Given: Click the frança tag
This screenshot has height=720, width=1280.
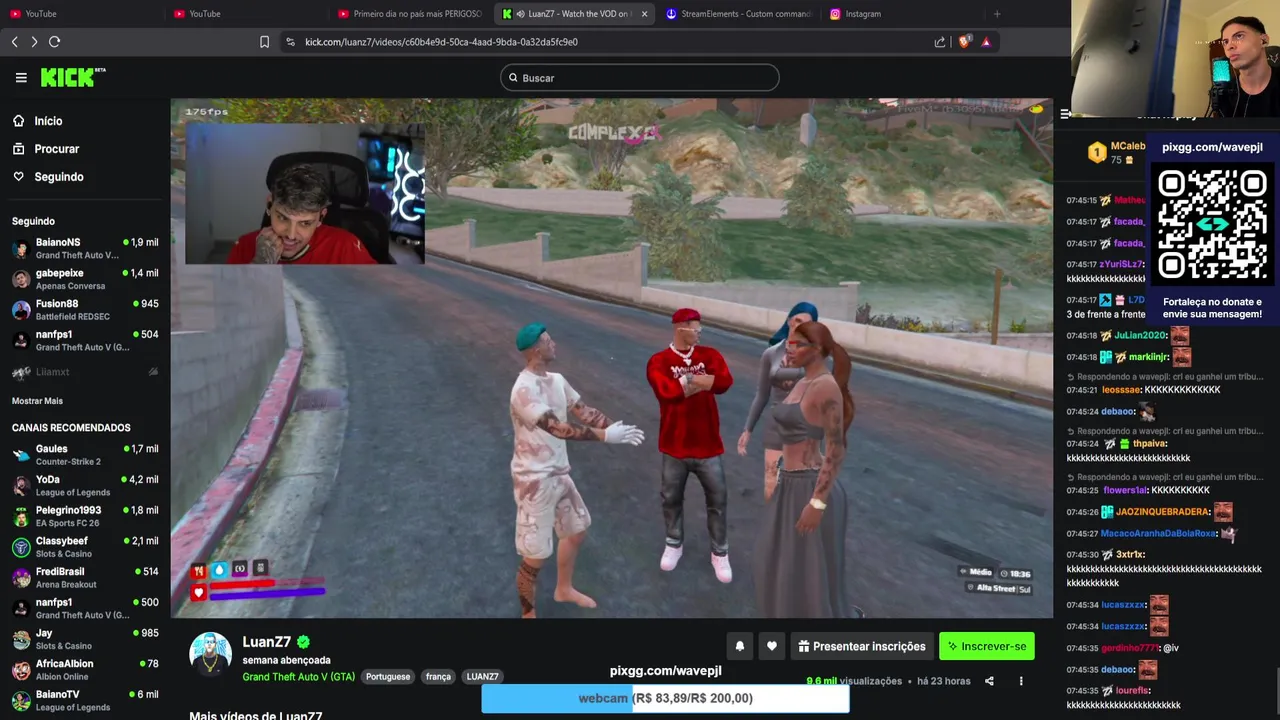Looking at the screenshot, I should (438, 677).
